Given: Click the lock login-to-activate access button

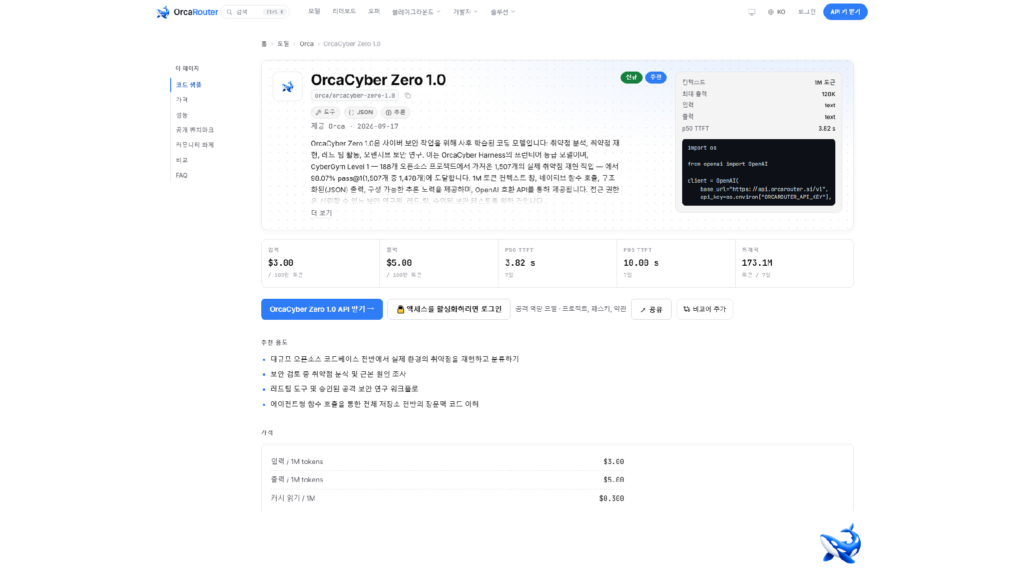Looking at the screenshot, I should (449, 309).
